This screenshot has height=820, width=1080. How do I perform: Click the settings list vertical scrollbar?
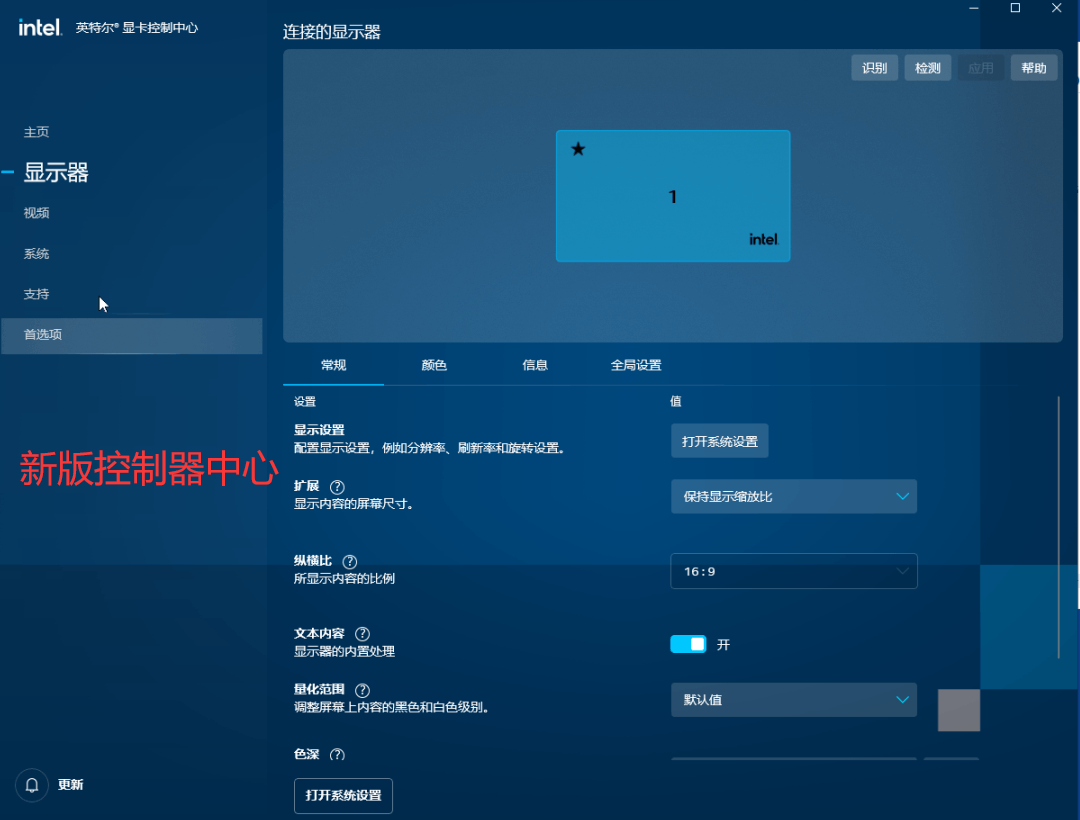click(1059, 527)
